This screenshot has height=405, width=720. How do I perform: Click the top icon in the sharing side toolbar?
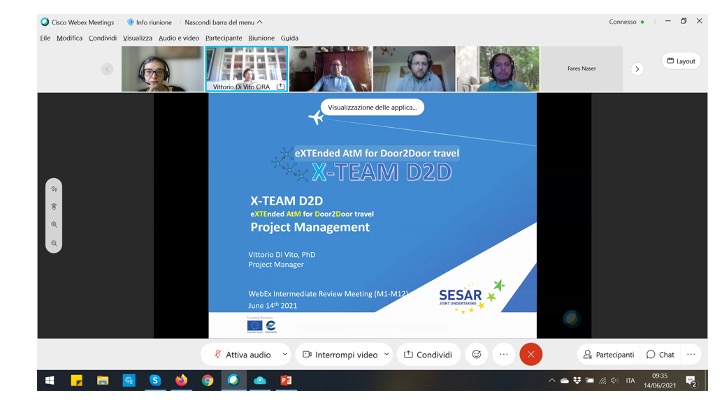tap(54, 189)
